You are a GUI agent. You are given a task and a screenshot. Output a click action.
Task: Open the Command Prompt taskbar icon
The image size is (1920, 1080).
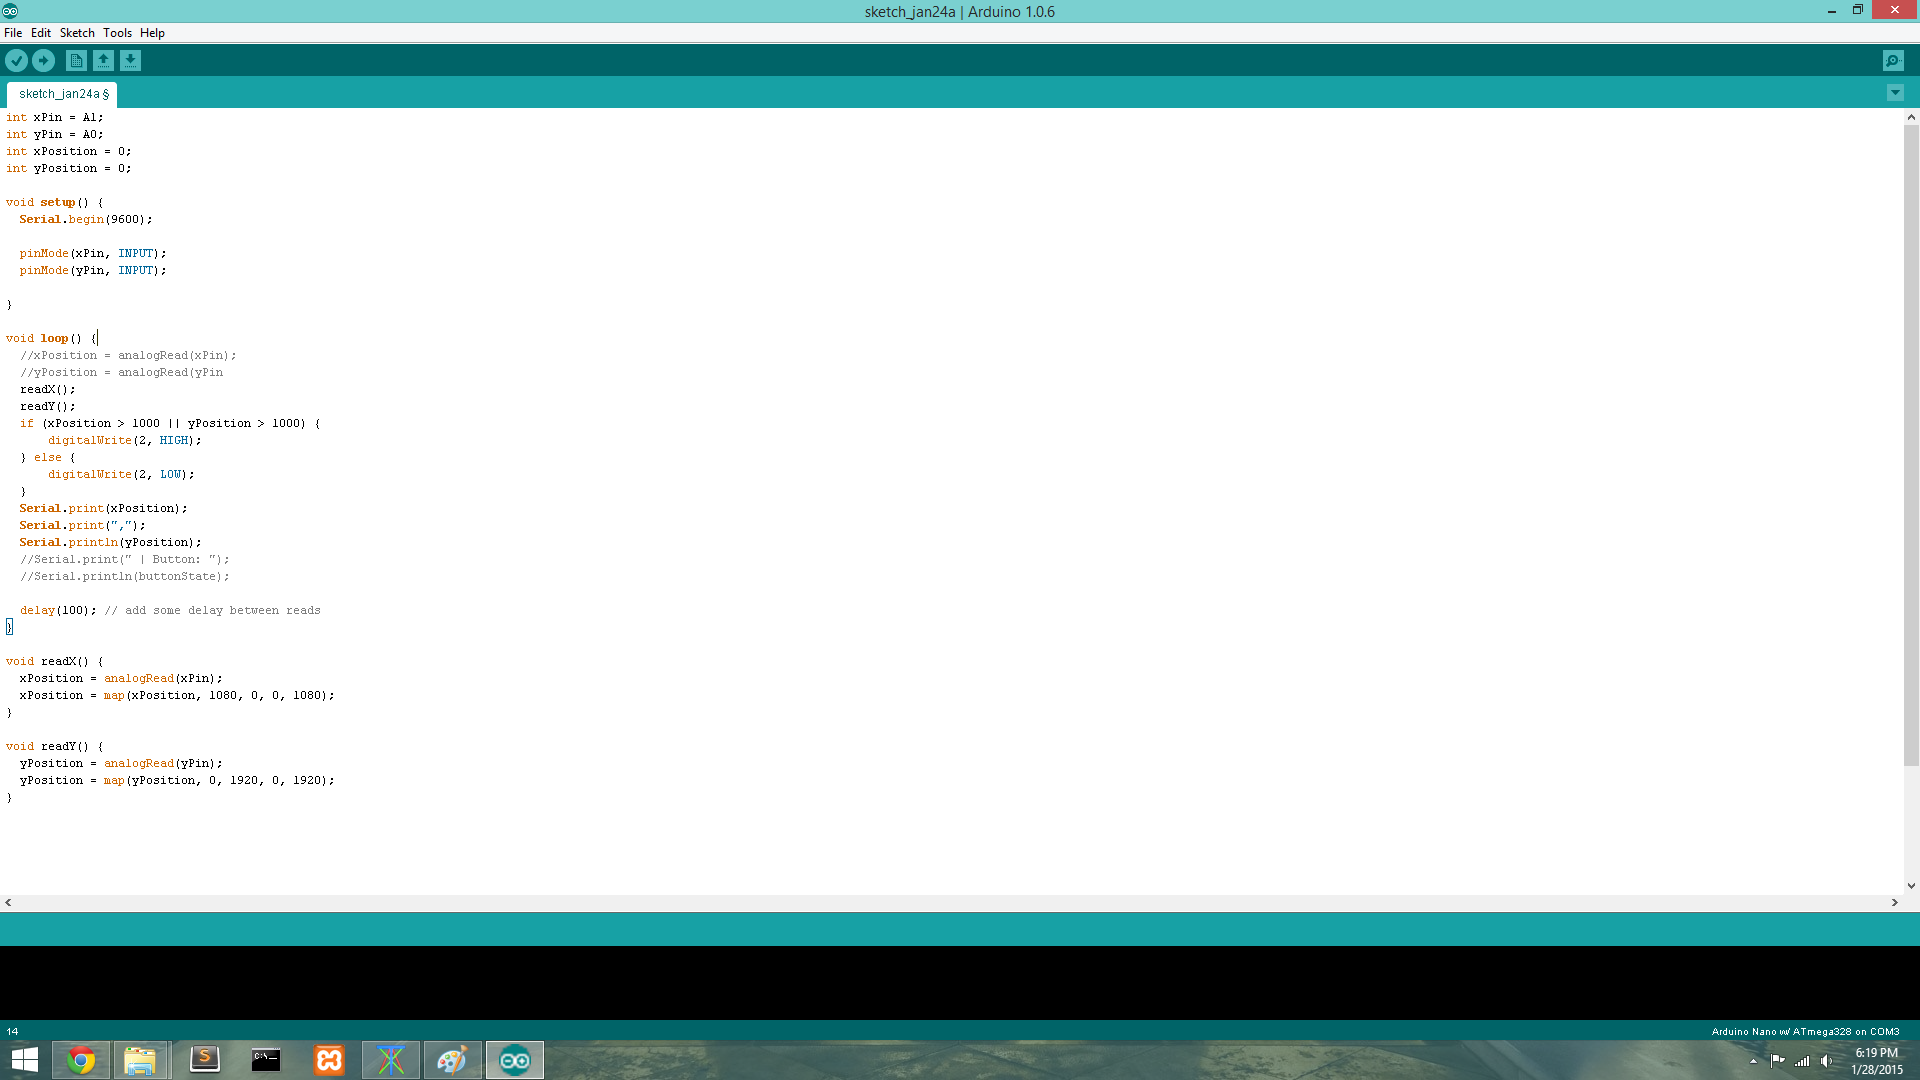tap(266, 1060)
